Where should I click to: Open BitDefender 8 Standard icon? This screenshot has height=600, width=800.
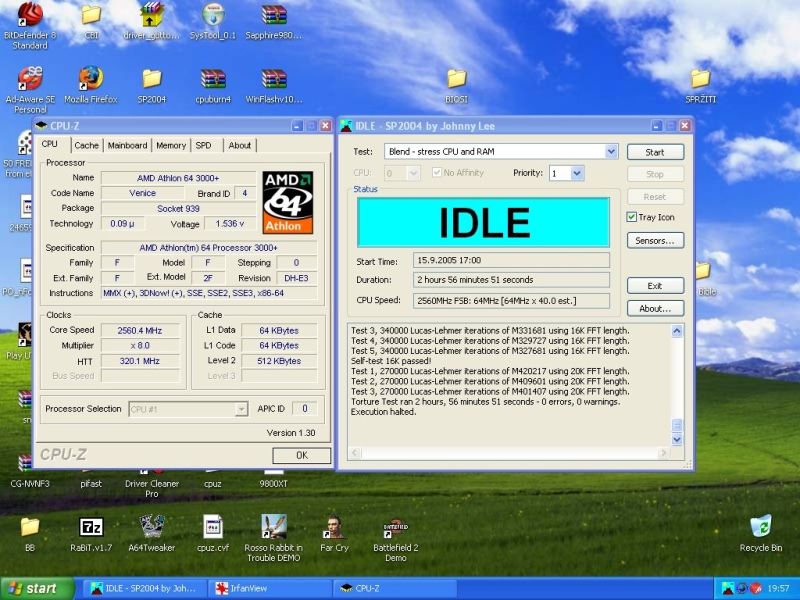(30, 15)
